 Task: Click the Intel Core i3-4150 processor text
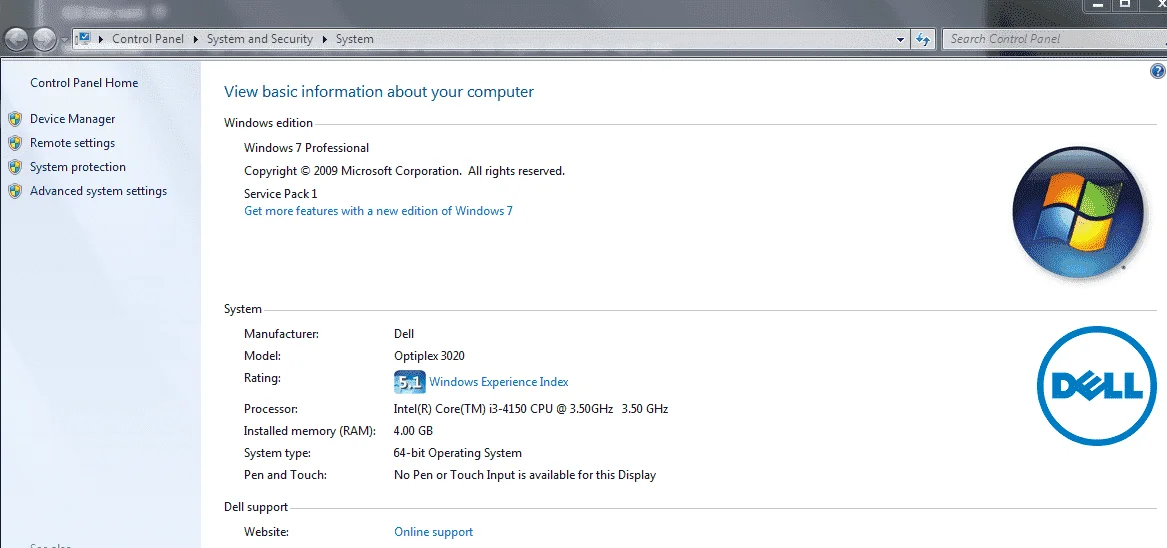tap(531, 409)
